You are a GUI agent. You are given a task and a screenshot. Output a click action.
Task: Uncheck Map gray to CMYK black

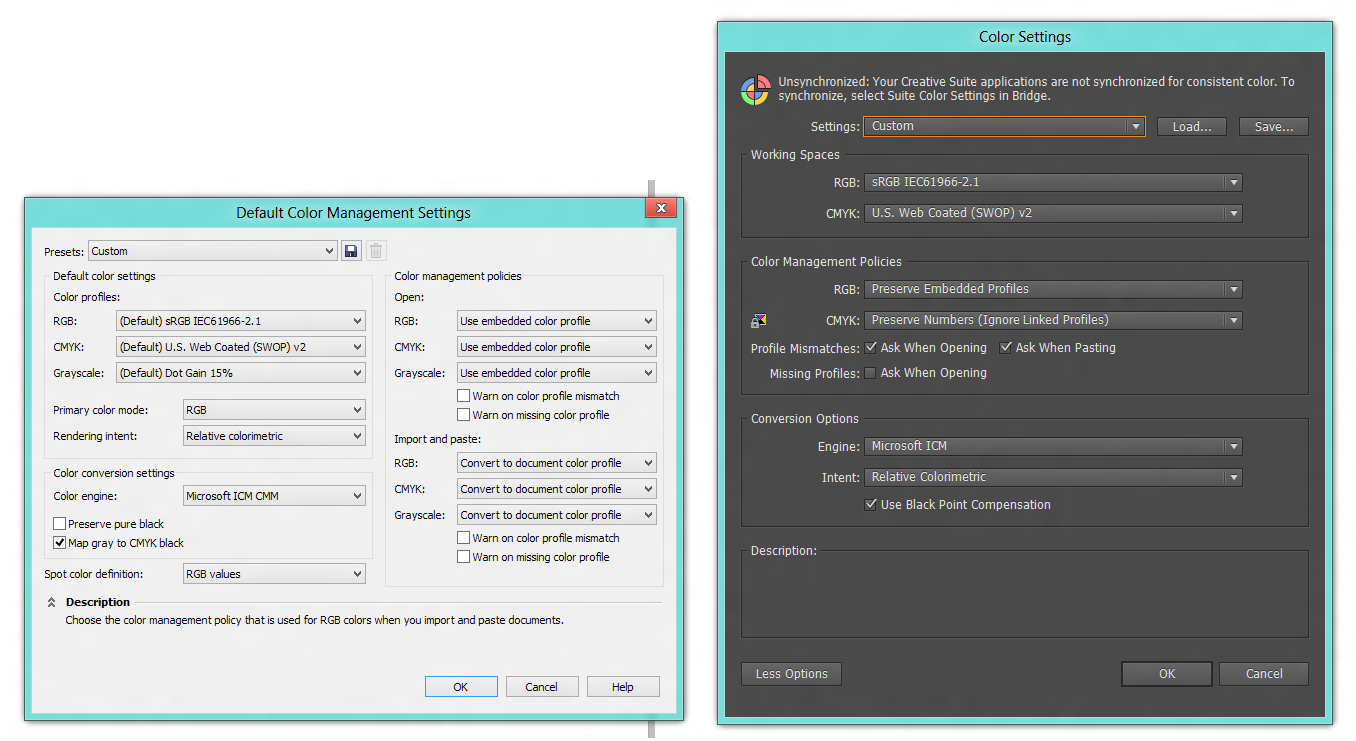click(60, 543)
